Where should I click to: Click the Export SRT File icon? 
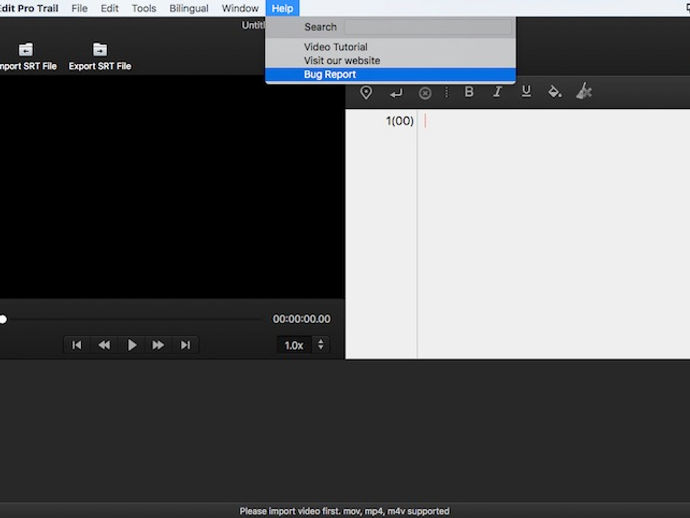pos(100,50)
